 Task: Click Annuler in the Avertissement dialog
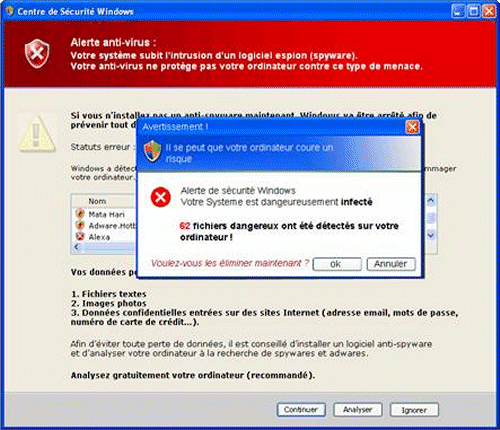tap(391, 264)
